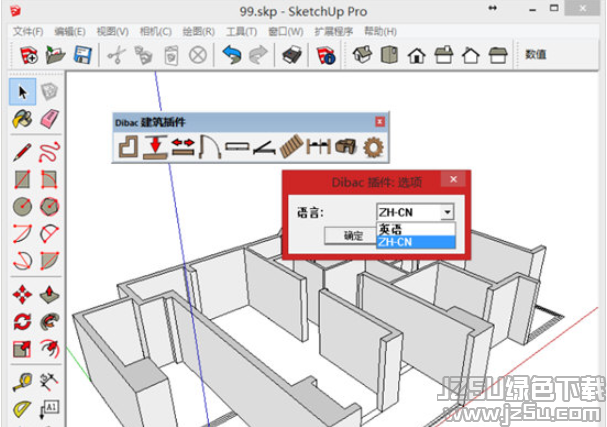Image resolution: width=607 pixels, height=427 pixels.
Task: Choose the Rectangle tool
Action: point(22,180)
